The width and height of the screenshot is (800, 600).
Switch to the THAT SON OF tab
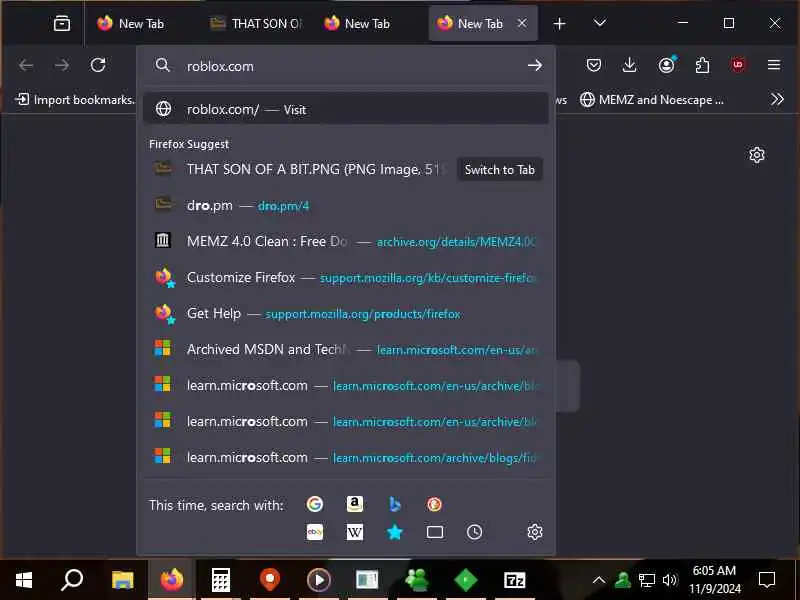tap(258, 23)
